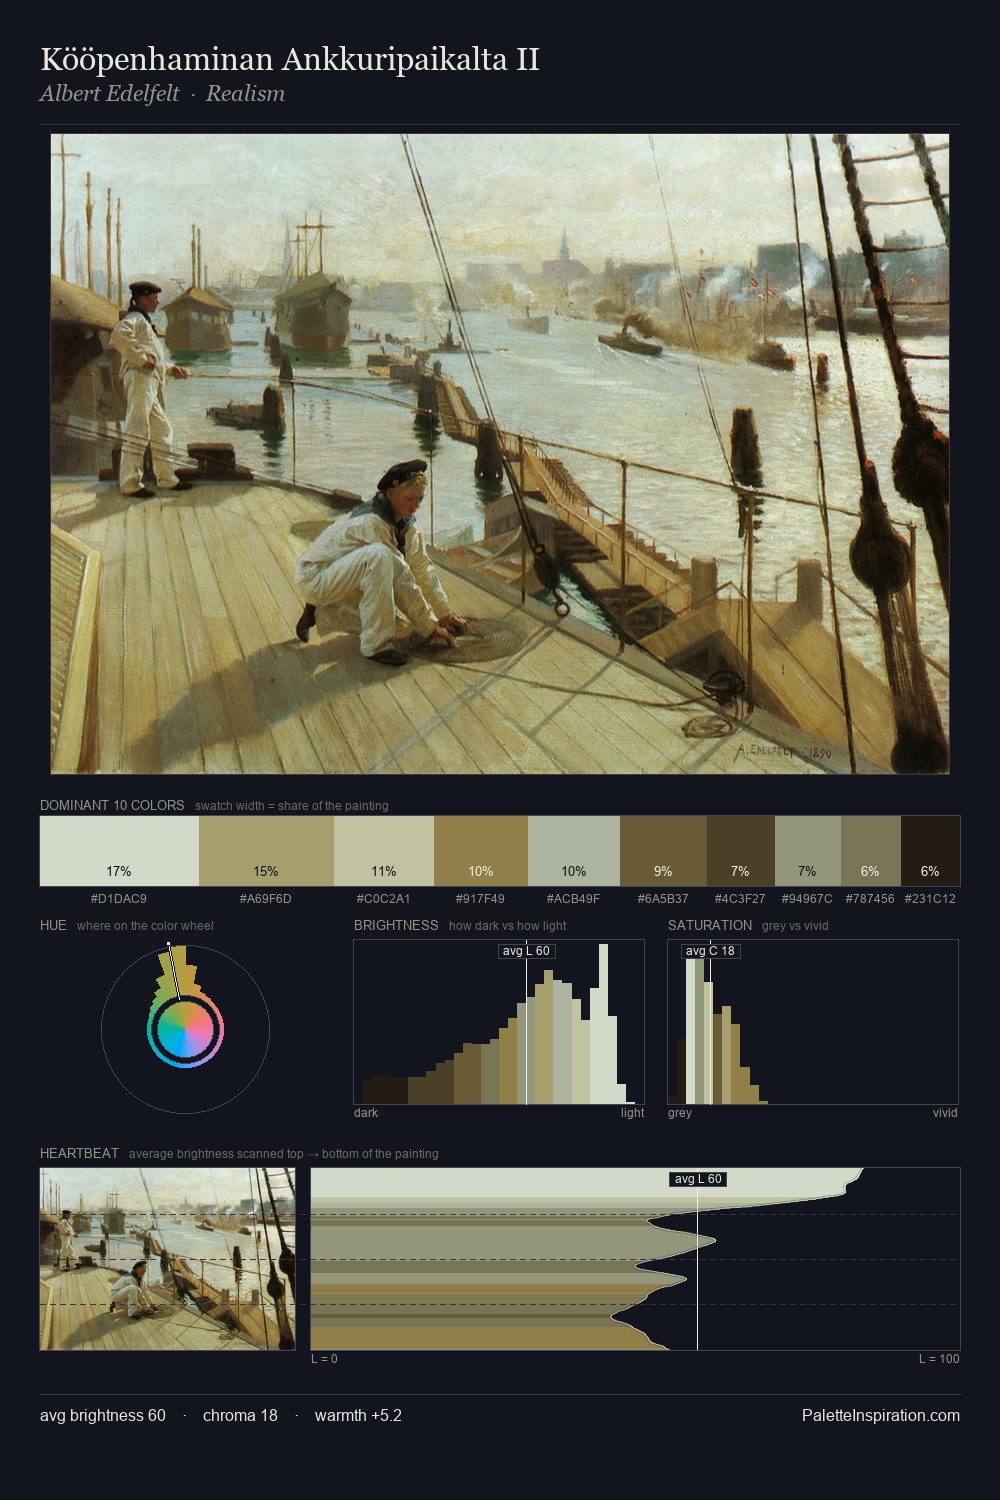
Task: Click the hex code '#D1DAC9' text
Action: click(119, 899)
